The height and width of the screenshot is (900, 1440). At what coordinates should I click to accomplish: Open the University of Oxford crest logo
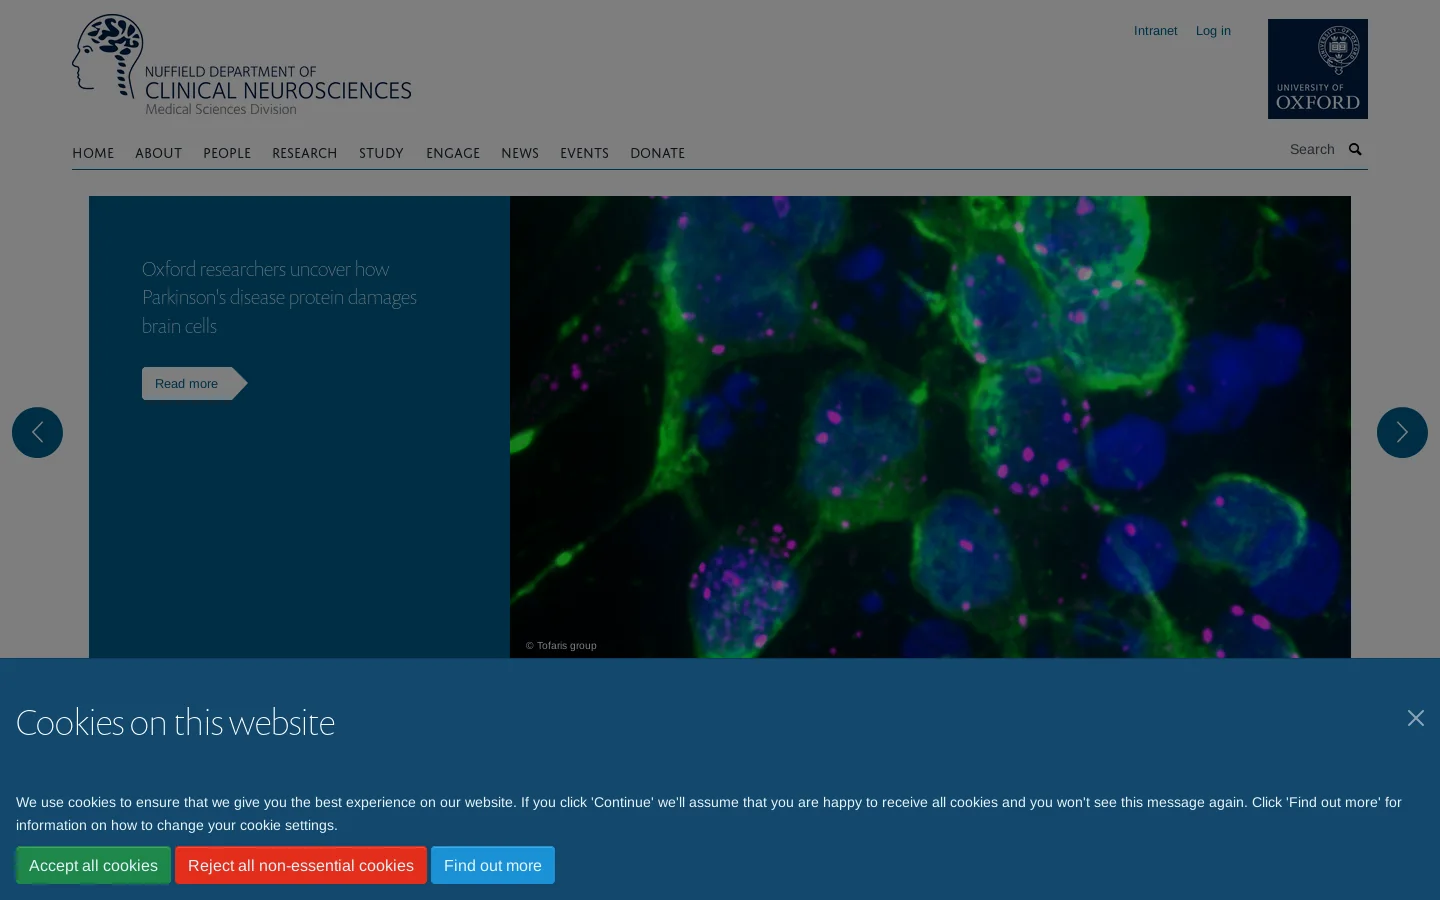1317,69
